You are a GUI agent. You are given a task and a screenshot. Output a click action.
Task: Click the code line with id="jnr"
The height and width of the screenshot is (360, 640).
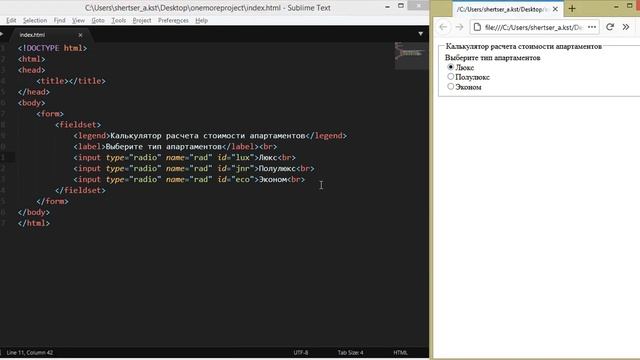194,168
